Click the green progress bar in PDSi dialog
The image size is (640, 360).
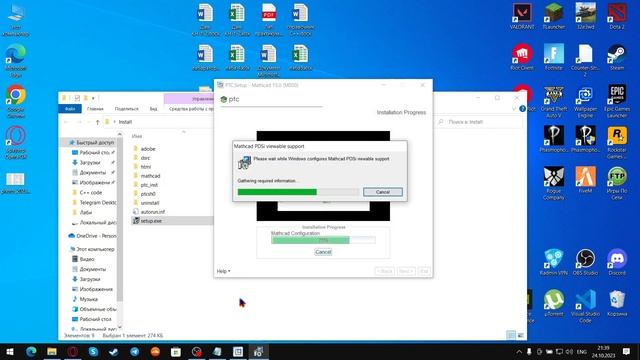click(298, 192)
